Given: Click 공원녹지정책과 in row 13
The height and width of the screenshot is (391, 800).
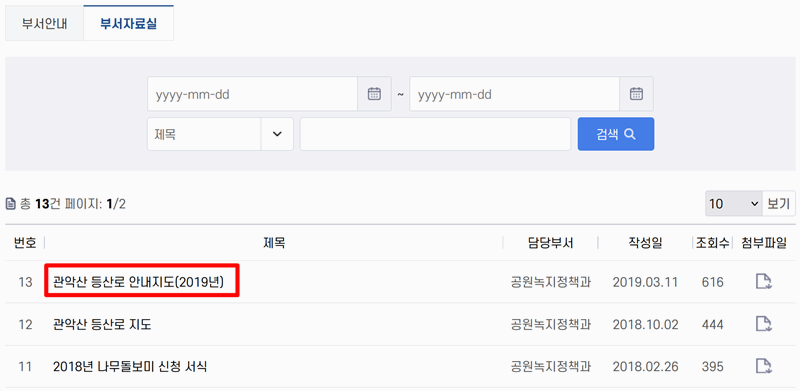Looking at the screenshot, I should coord(551,282).
